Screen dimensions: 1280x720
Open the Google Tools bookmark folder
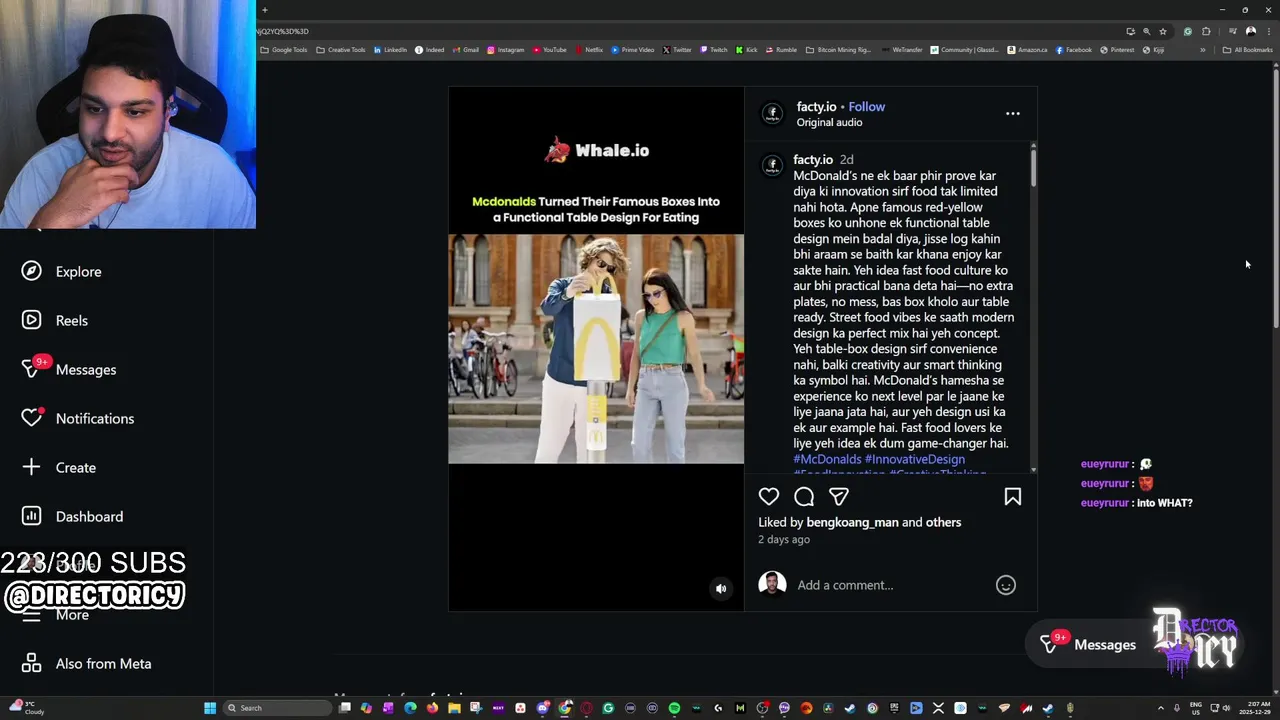[x=283, y=50]
